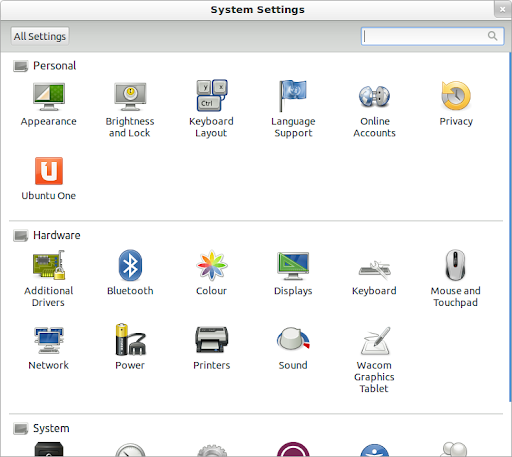
Task: Open Printers settings
Action: 211,348
